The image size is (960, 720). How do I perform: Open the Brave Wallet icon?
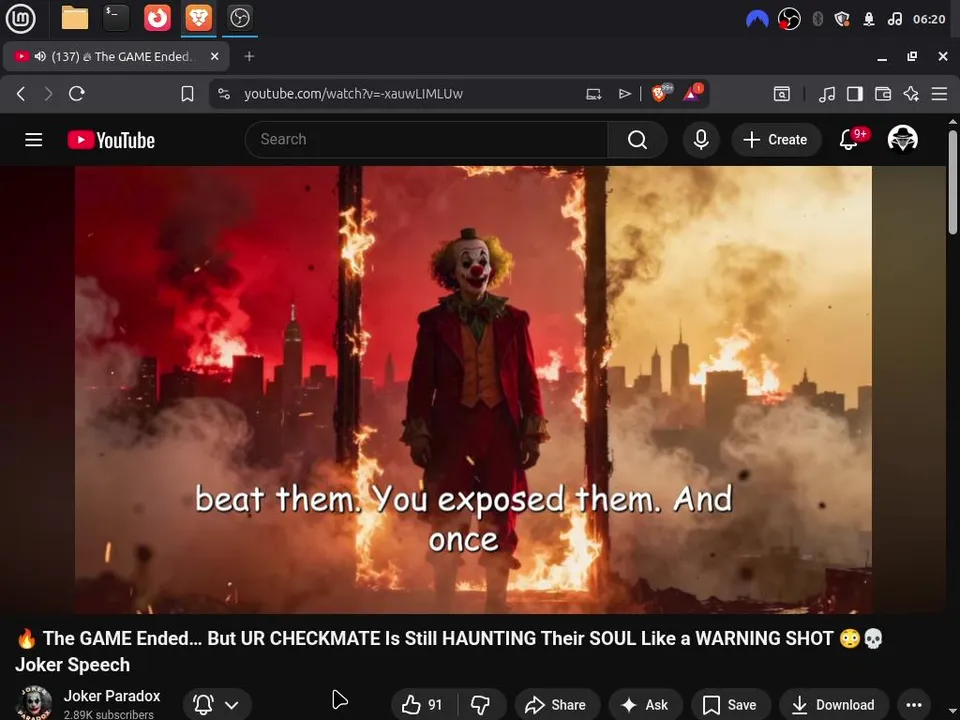tap(883, 94)
